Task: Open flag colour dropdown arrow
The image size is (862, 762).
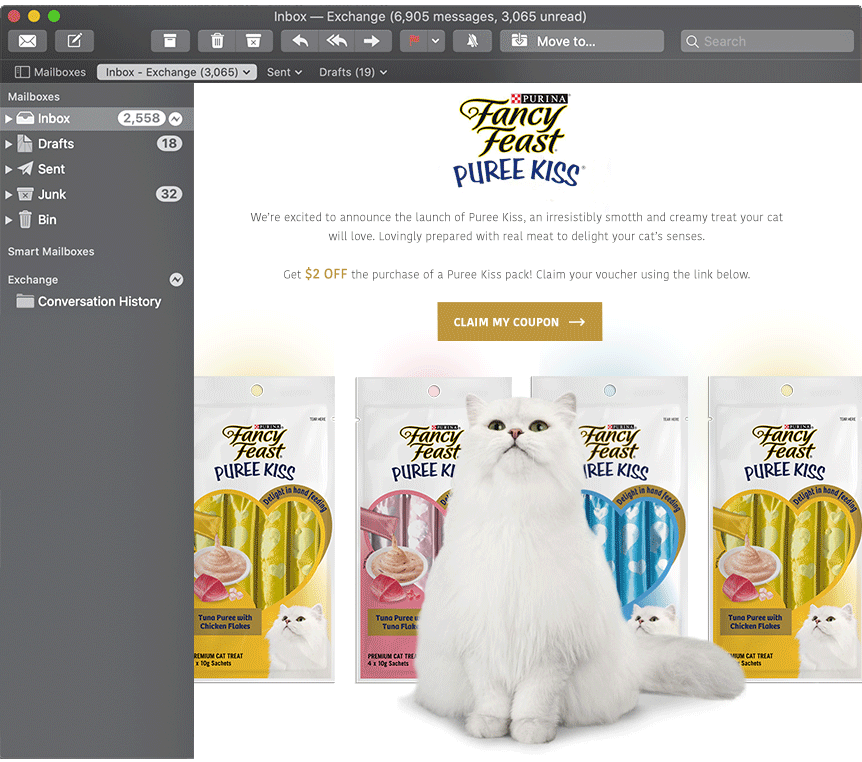Action: click(x=436, y=41)
